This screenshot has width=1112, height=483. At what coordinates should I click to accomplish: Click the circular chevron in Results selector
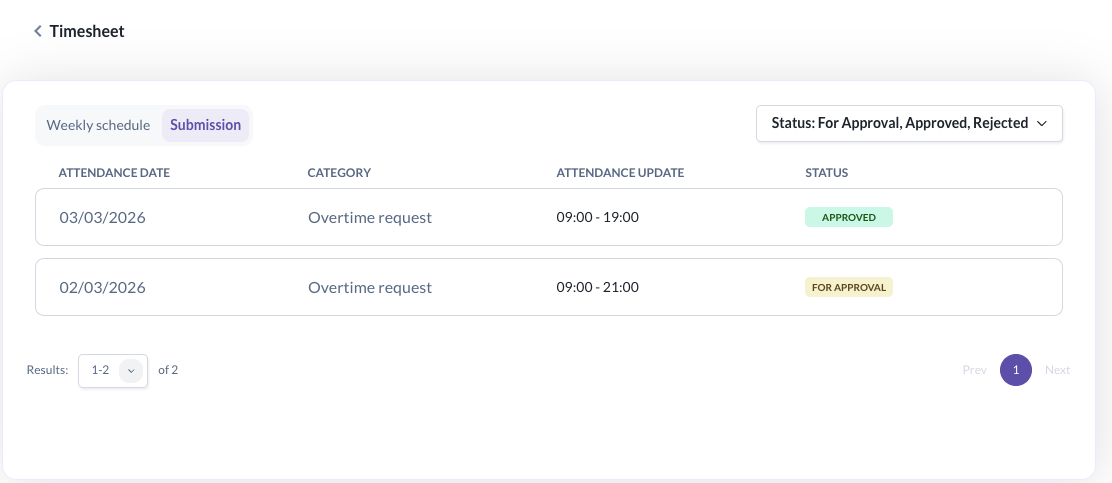(x=131, y=370)
